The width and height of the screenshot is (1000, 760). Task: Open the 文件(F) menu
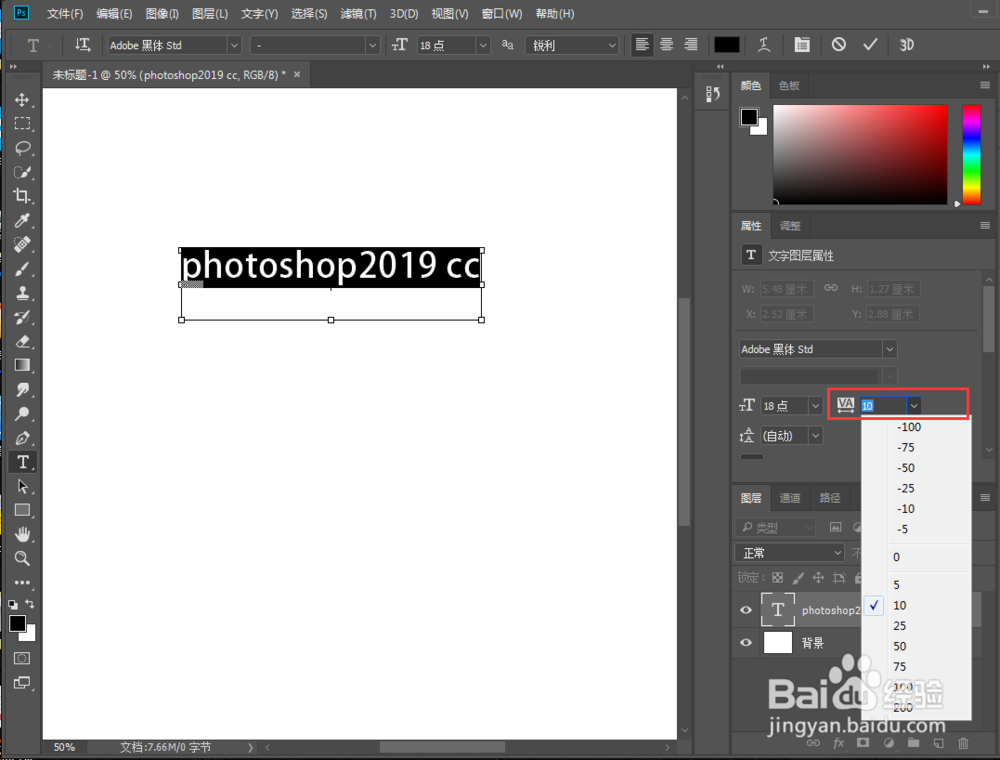click(x=65, y=13)
